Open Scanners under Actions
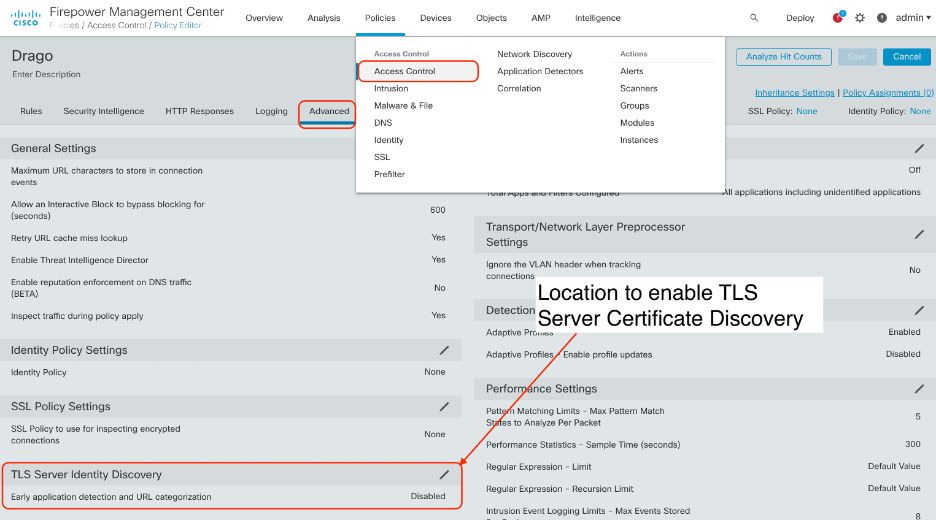The image size is (936, 520). point(639,88)
